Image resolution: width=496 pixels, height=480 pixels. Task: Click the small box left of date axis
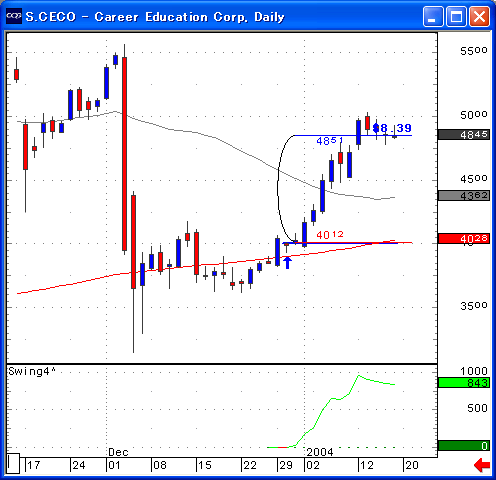point(13,463)
